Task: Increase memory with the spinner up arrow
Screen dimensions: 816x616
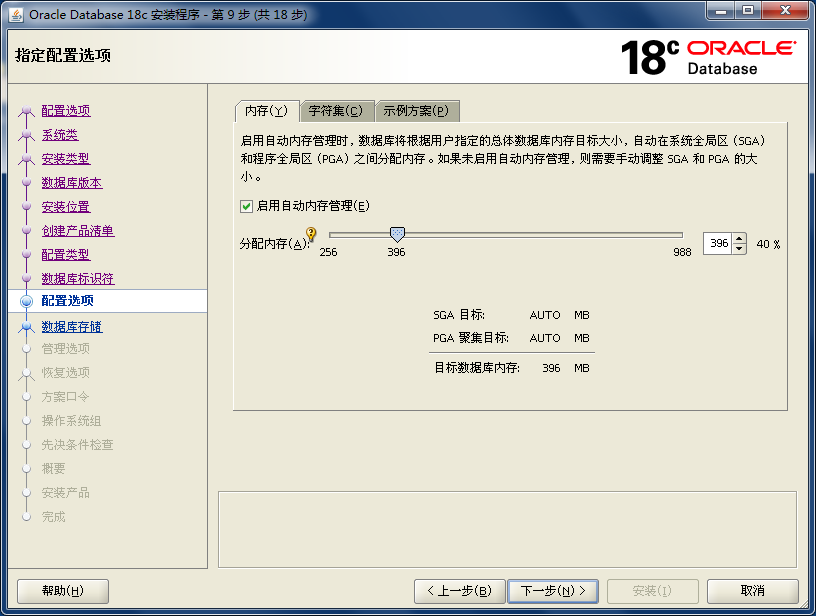Action: 739,238
